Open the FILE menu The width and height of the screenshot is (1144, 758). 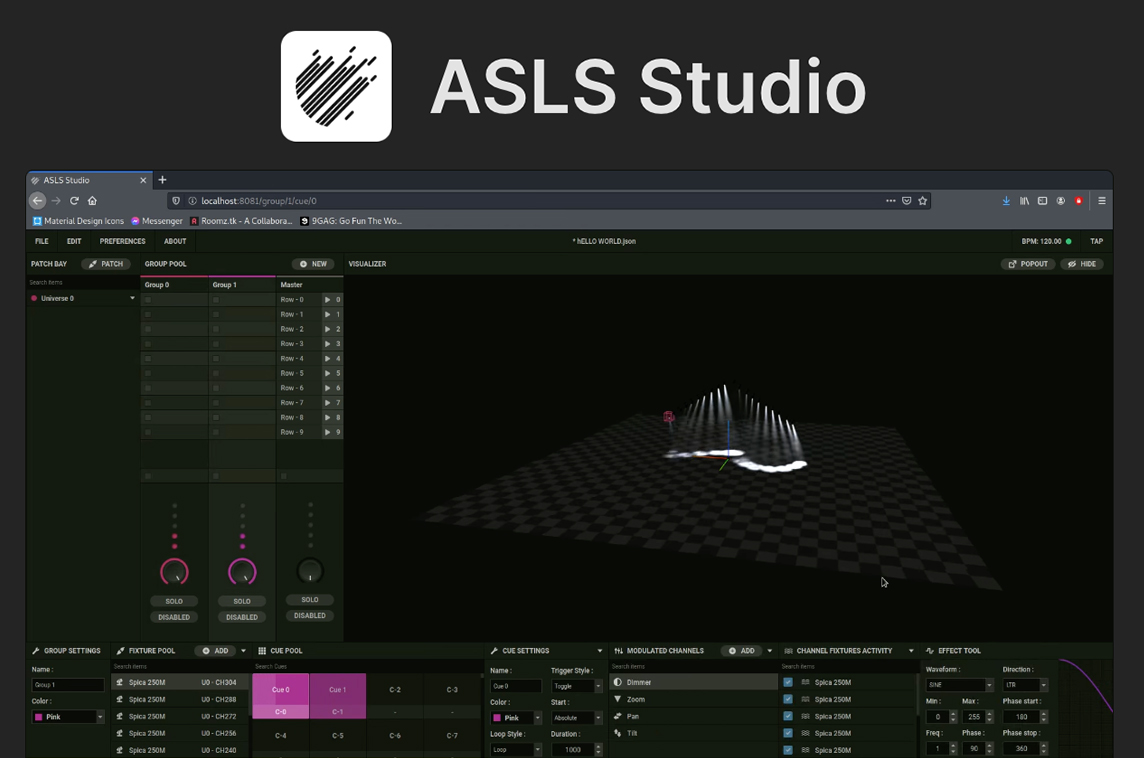42,241
